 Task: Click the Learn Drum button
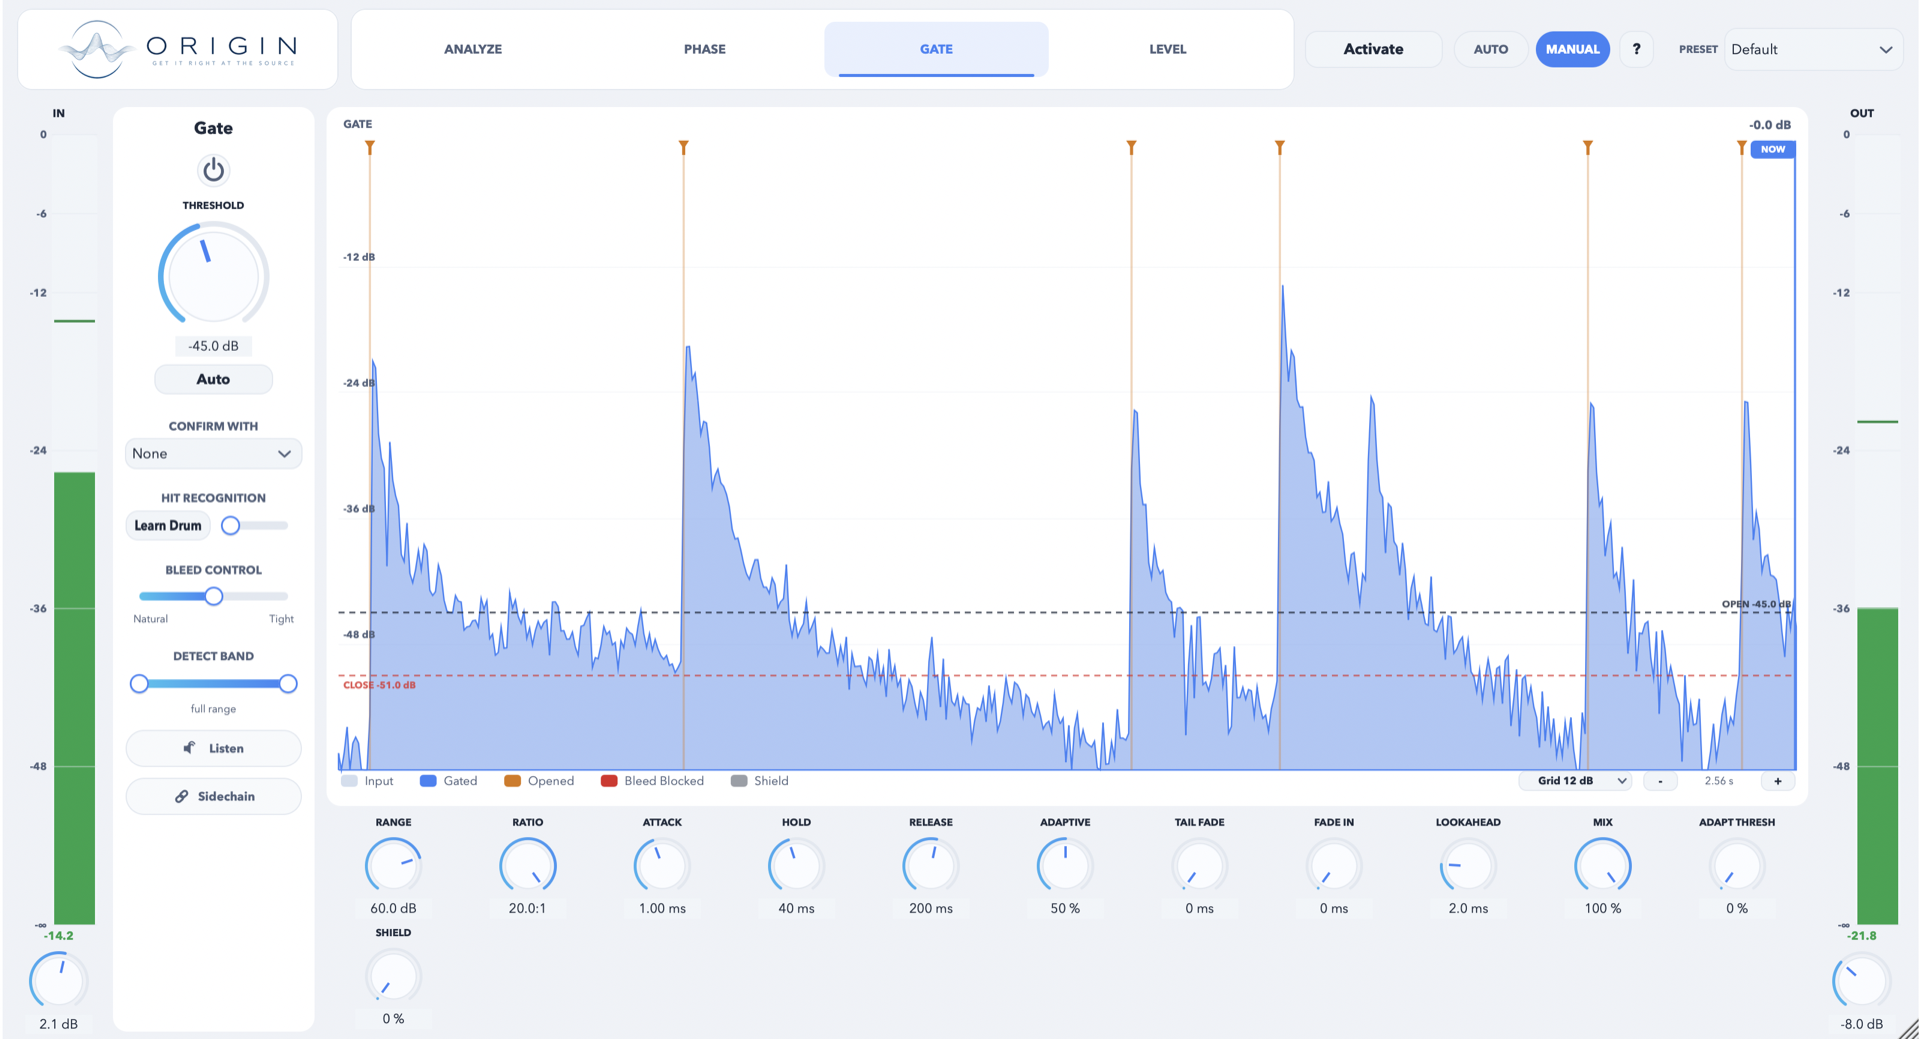pyautogui.click(x=168, y=525)
